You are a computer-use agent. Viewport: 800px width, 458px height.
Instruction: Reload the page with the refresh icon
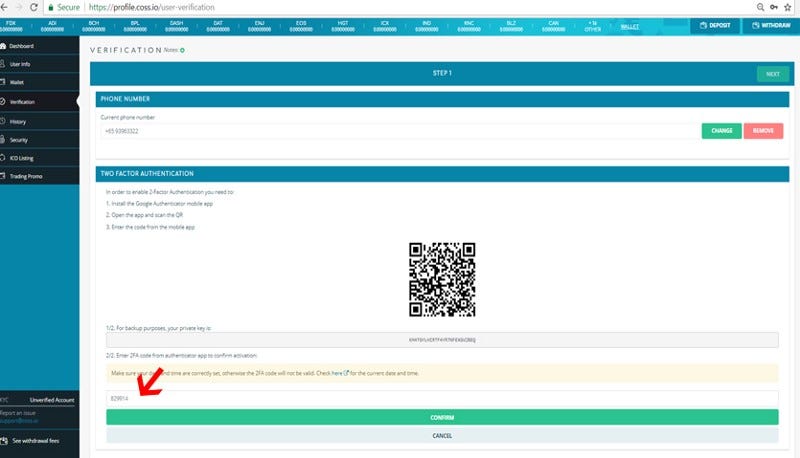pos(34,7)
